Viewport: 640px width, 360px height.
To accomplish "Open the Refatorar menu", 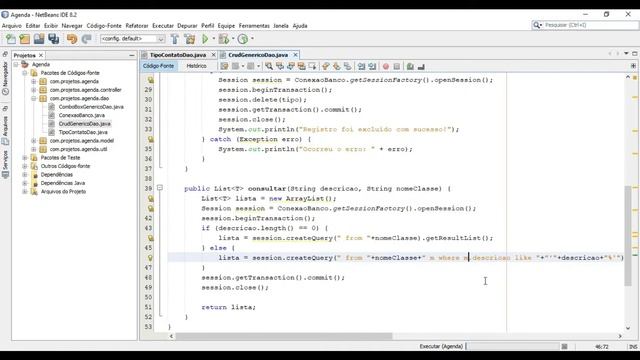I will point(137,26).
